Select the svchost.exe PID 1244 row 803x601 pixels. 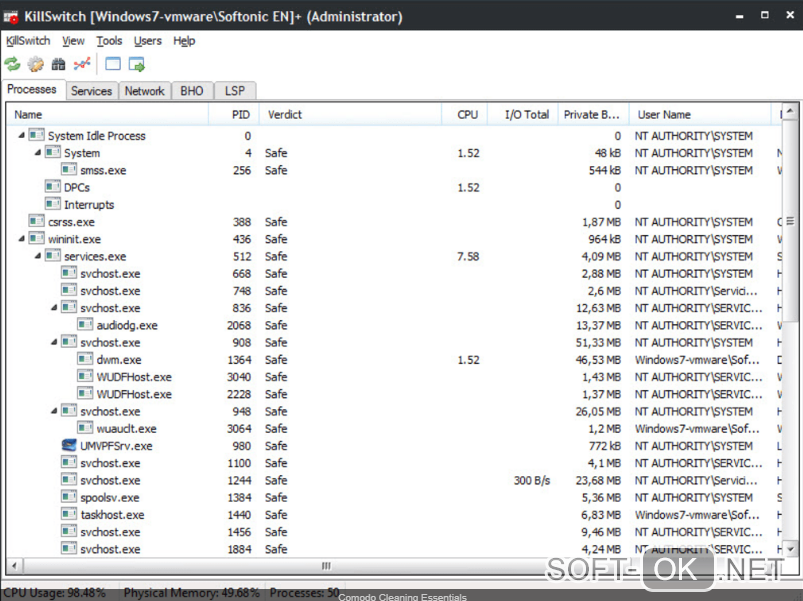394,480
